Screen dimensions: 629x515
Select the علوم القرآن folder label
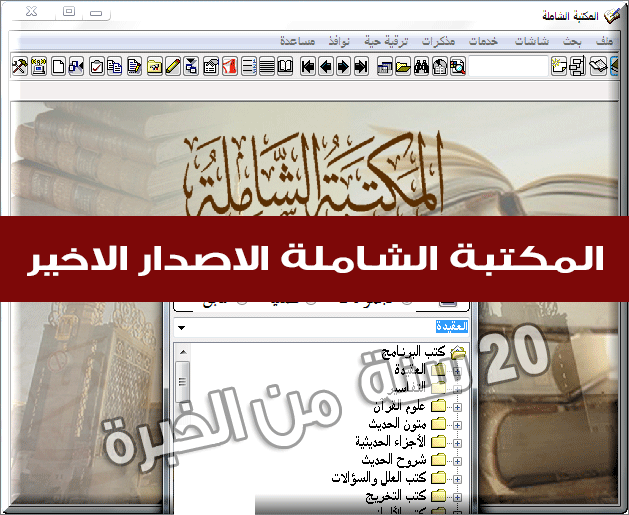tap(399, 406)
